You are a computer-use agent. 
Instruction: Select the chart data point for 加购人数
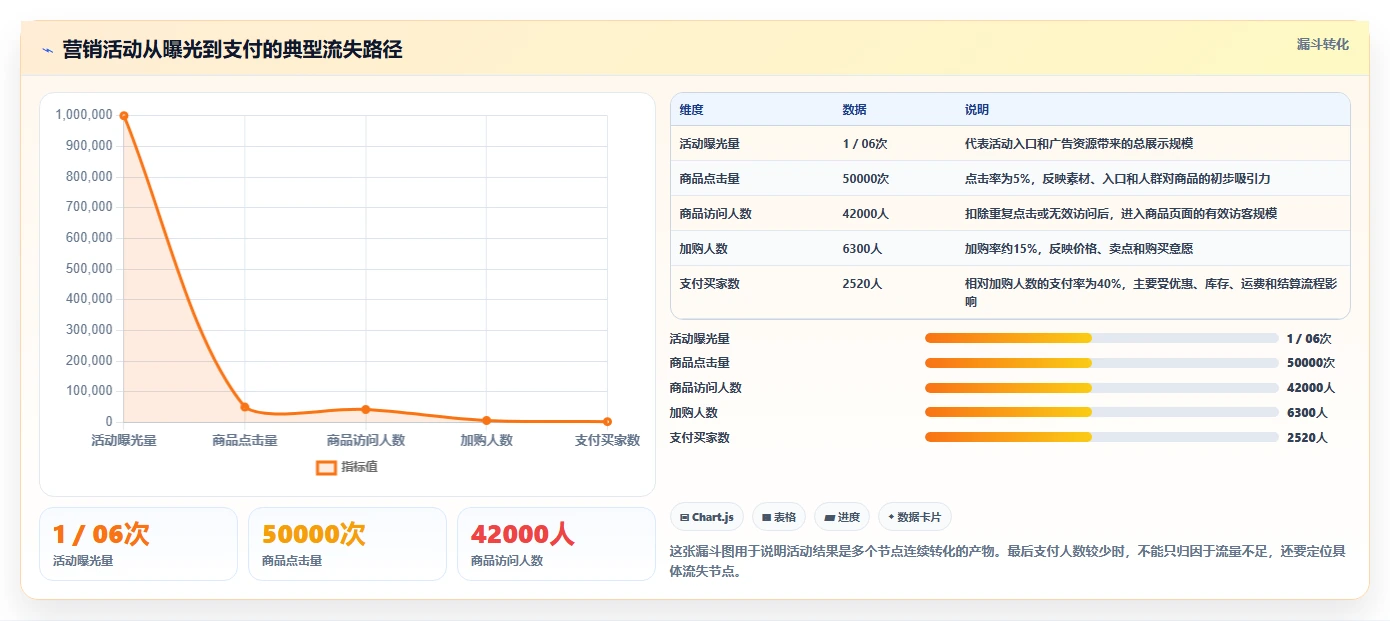pos(487,420)
